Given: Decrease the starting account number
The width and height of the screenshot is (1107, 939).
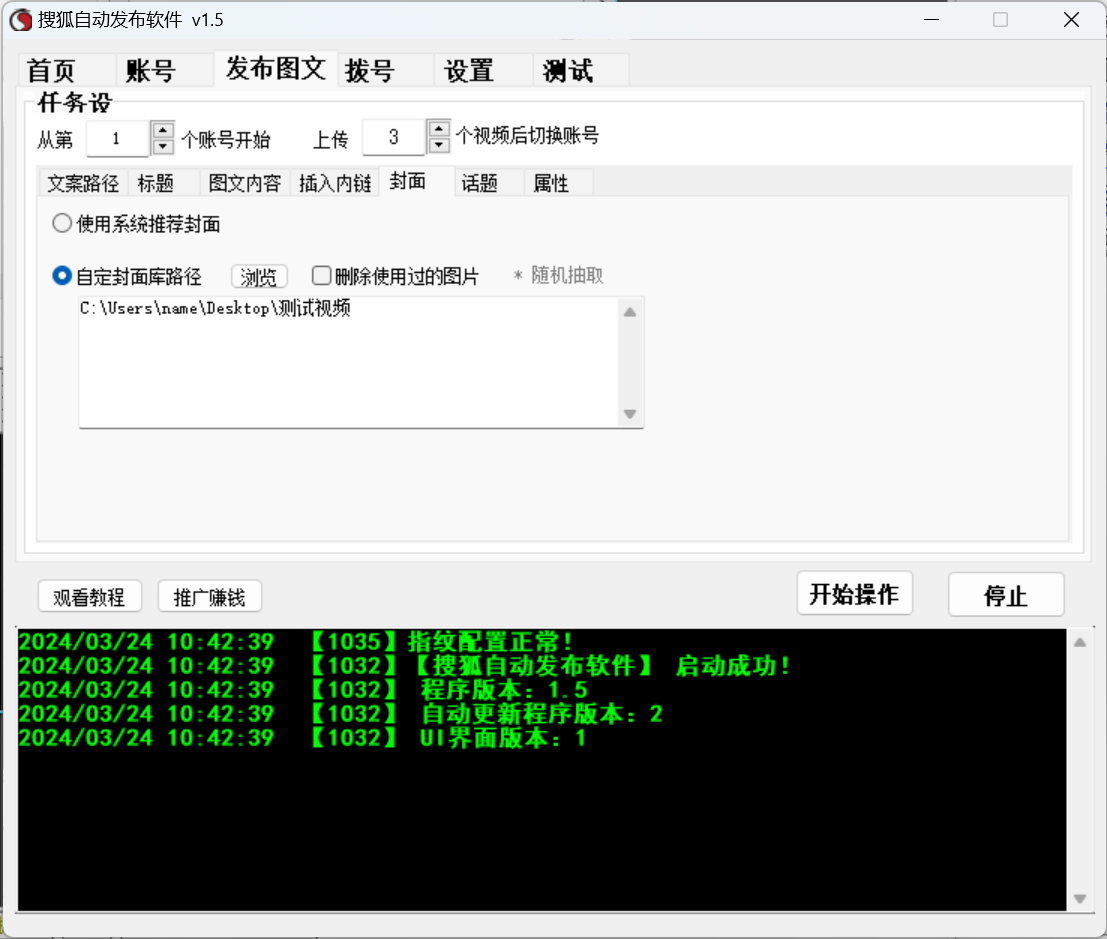Looking at the screenshot, I should pos(163,146).
